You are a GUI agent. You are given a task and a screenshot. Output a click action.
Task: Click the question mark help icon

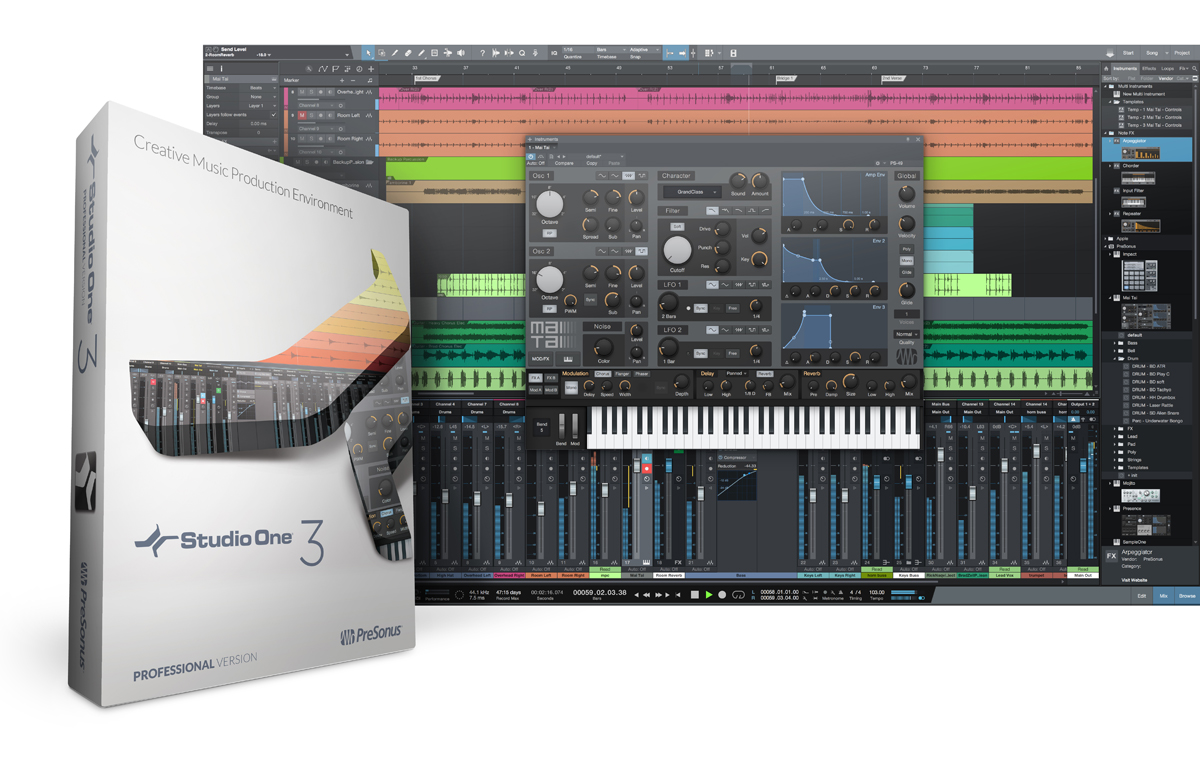pyautogui.click(x=483, y=53)
